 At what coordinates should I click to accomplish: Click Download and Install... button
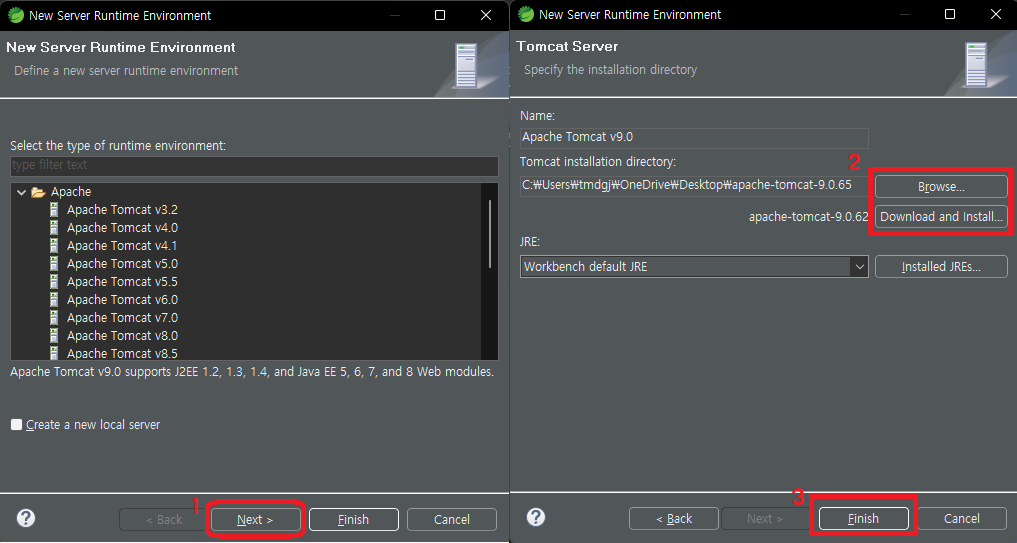941,217
